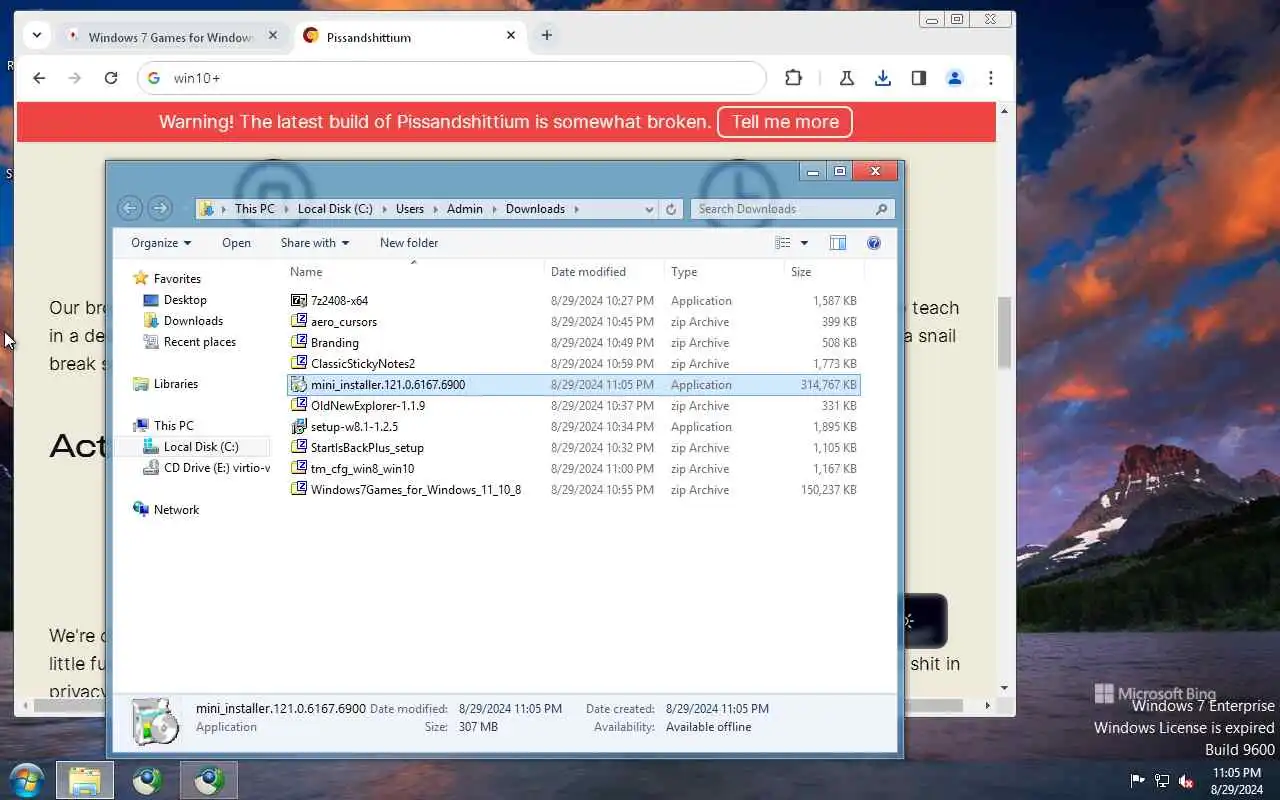Screen dimensions: 1280x800
Task: Select CD Drive (E:) virtio
Action: coord(206,468)
